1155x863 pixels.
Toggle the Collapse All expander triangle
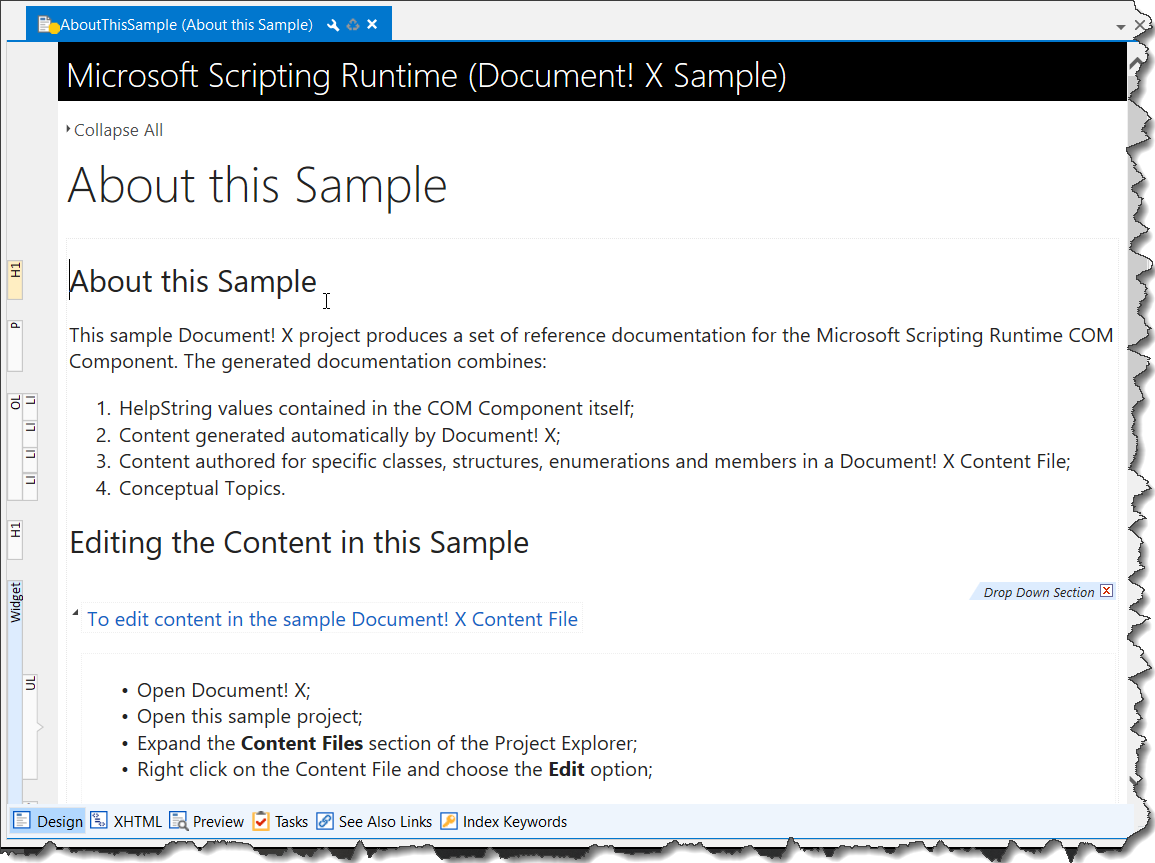pos(69,129)
